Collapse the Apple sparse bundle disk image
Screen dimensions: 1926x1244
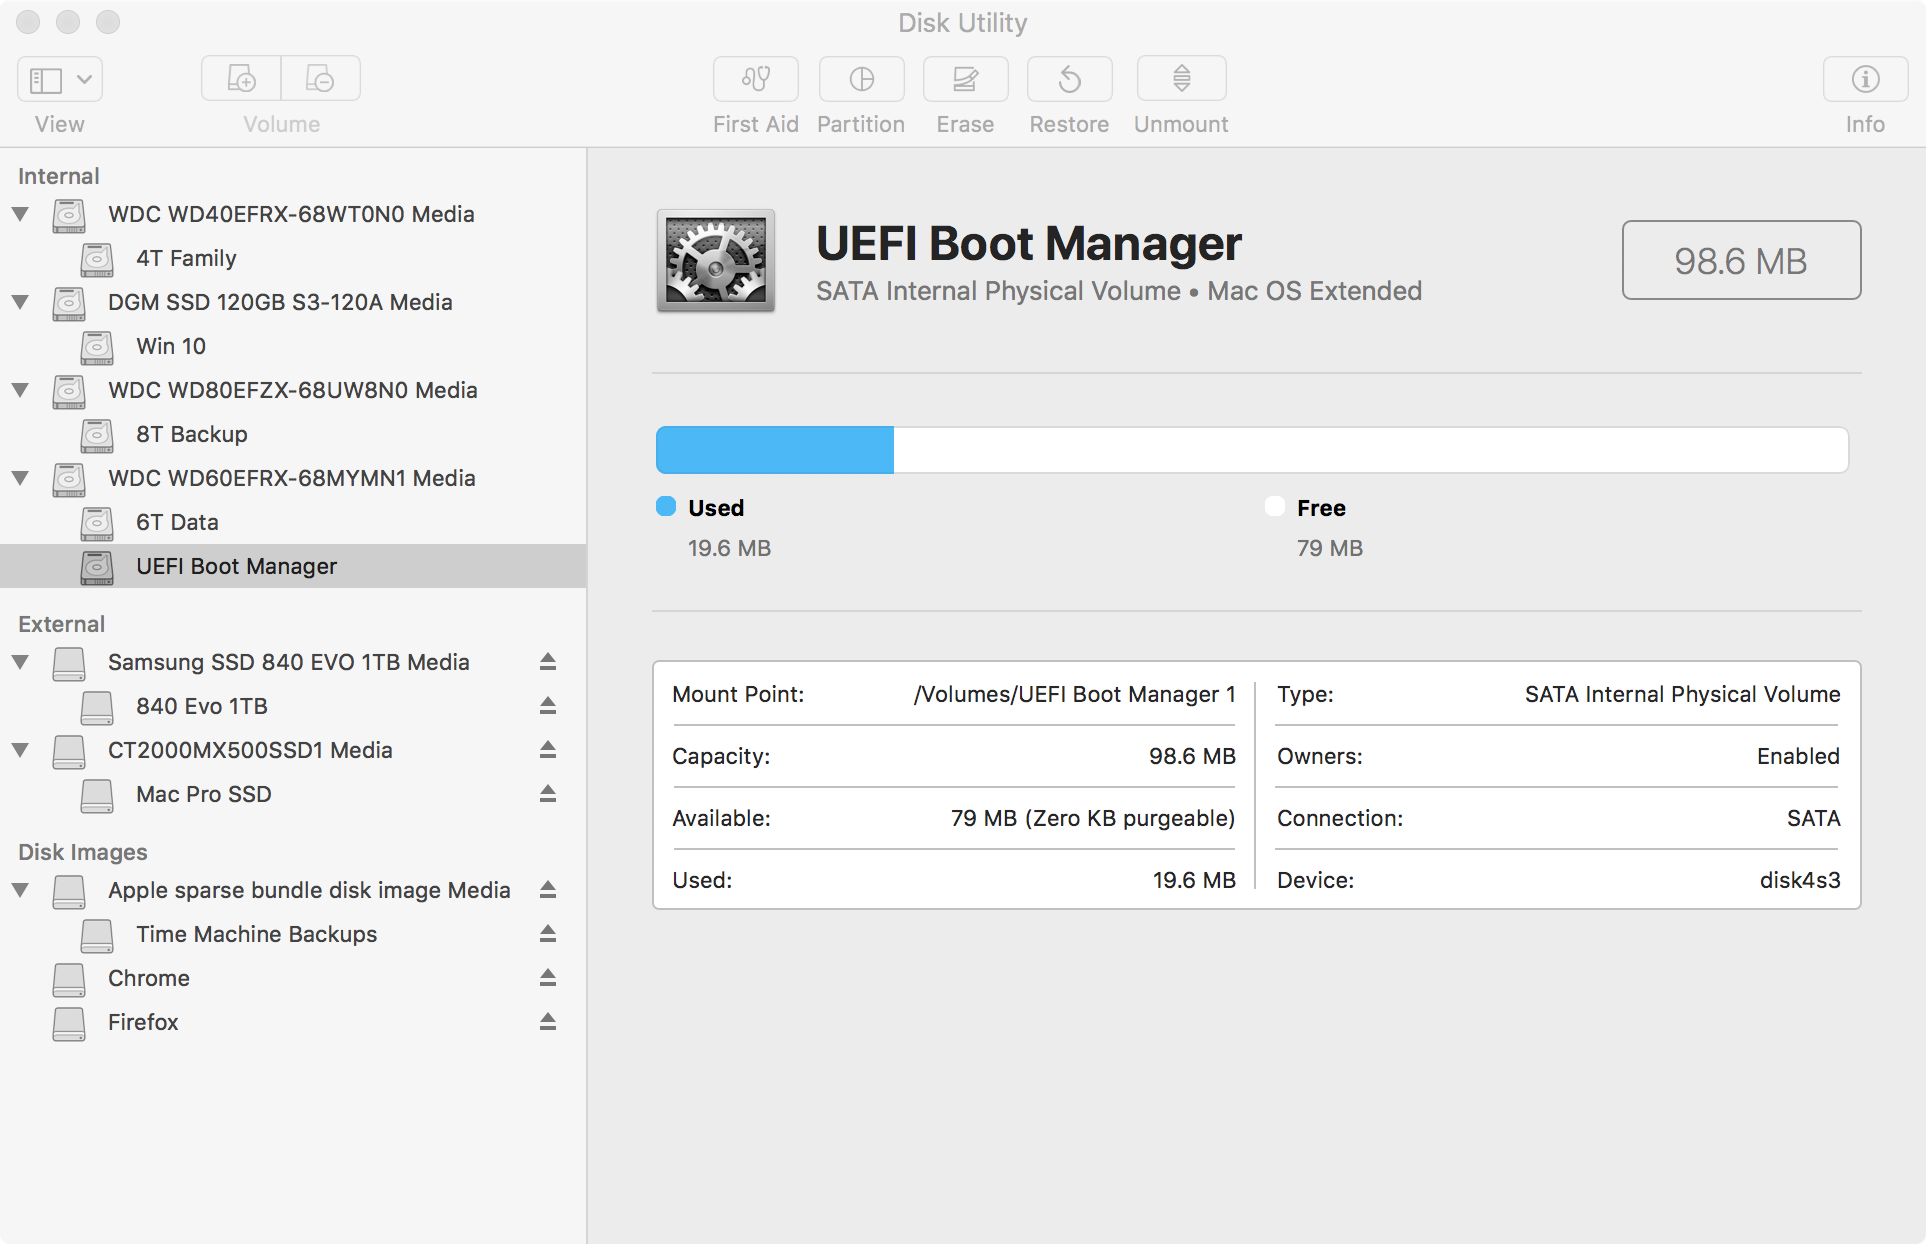click(x=20, y=890)
